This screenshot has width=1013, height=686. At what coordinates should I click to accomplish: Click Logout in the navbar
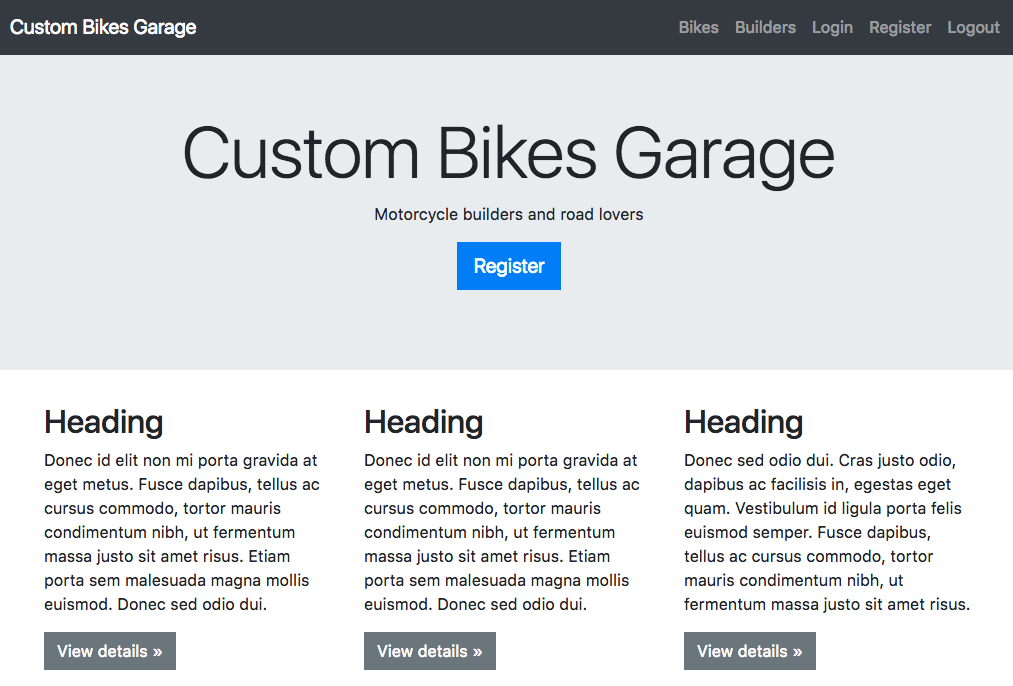(973, 27)
